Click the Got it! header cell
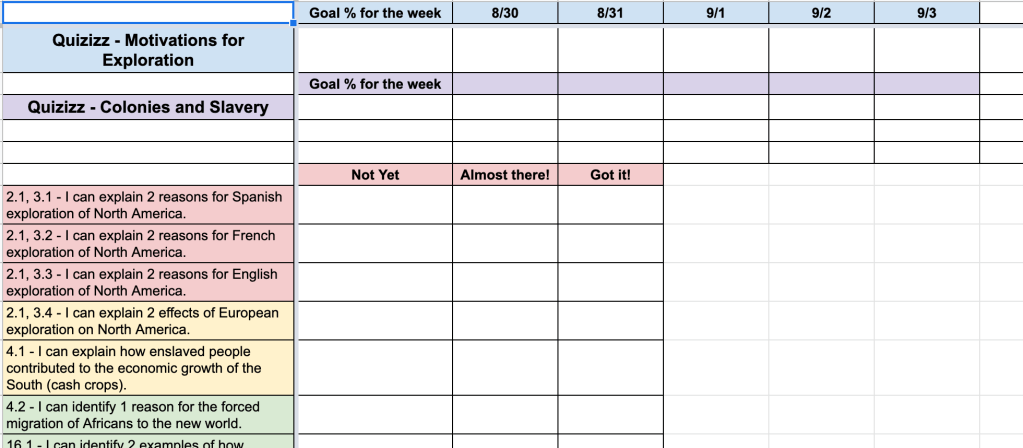The width and height of the screenshot is (1023, 448). 610,175
